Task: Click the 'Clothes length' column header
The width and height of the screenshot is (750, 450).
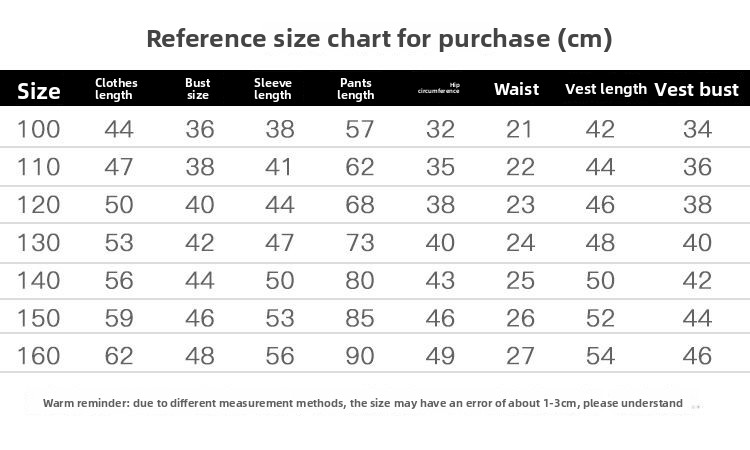Action: click(x=116, y=89)
